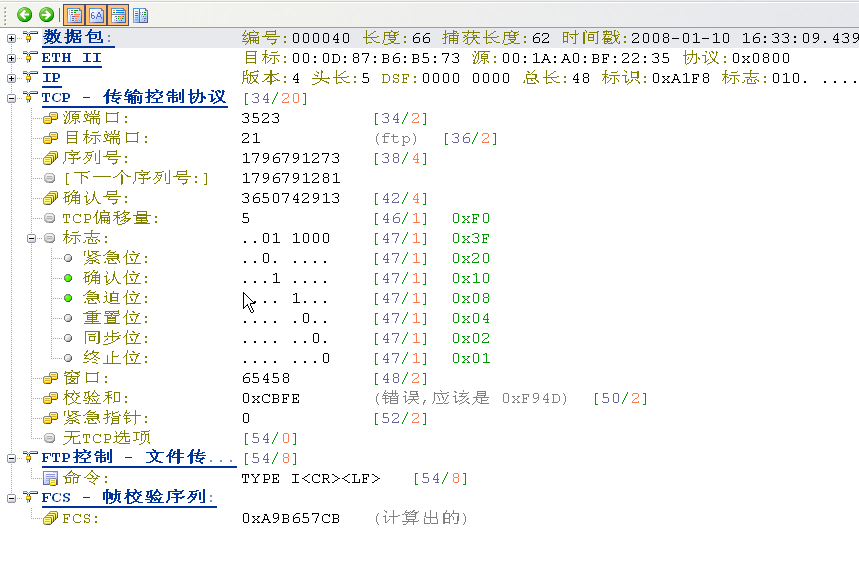Click the icon beside 源端口
Viewport: 859px width, 587px height.
50,118
